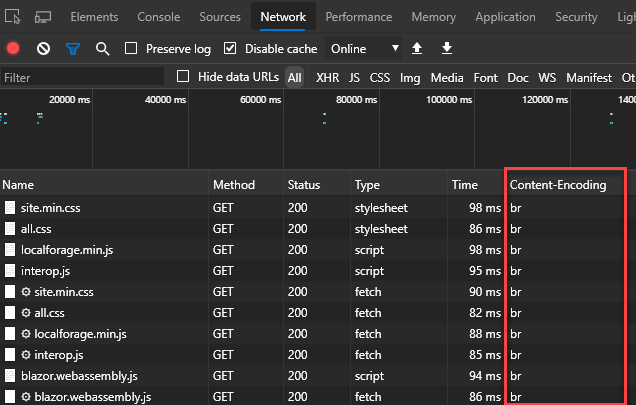The width and height of the screenshot is (636, 405).
Task: Activate the inspect element picker
Action: [x=14, y=17]
